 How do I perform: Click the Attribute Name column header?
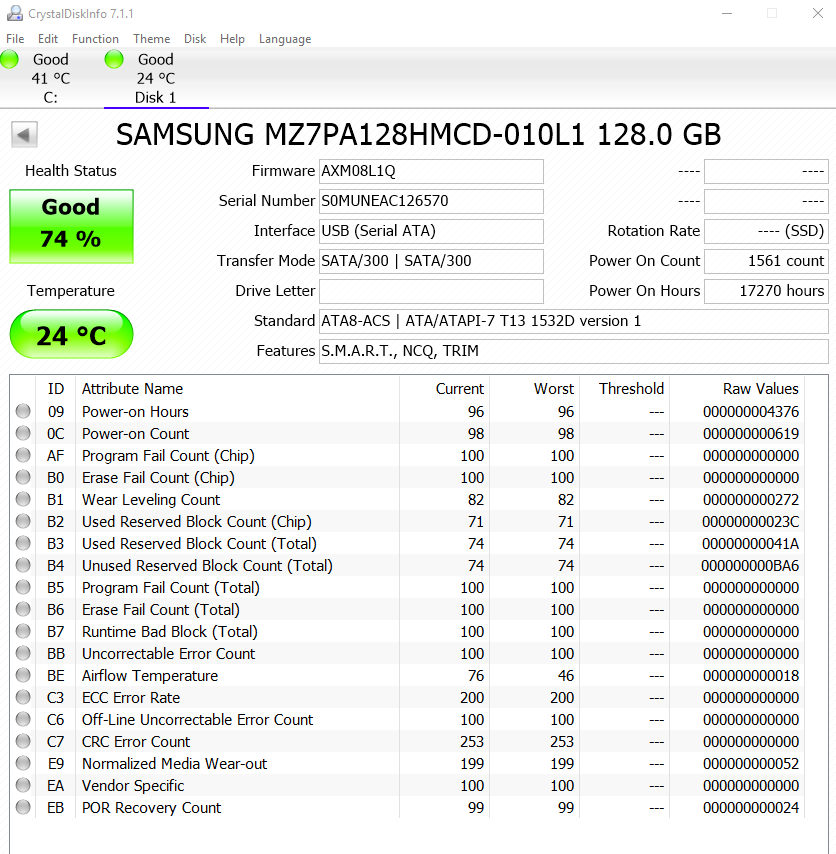coord(132,389)
